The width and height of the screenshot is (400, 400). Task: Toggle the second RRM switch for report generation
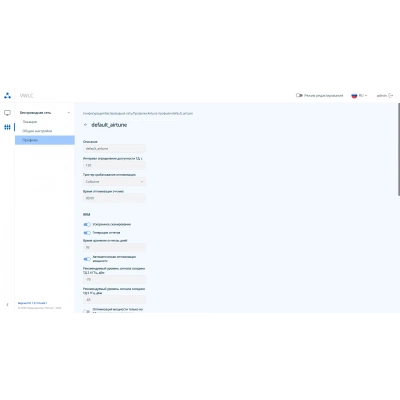coord(87,233)
